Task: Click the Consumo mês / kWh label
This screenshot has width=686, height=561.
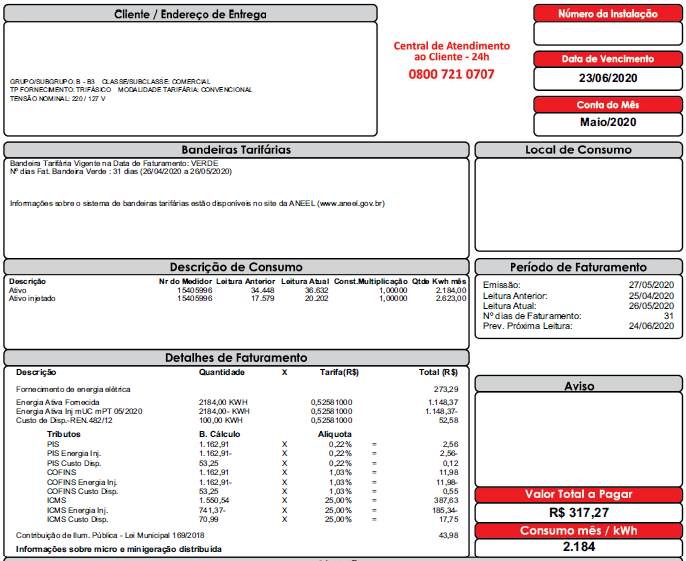Action: [x=578, y=531]
